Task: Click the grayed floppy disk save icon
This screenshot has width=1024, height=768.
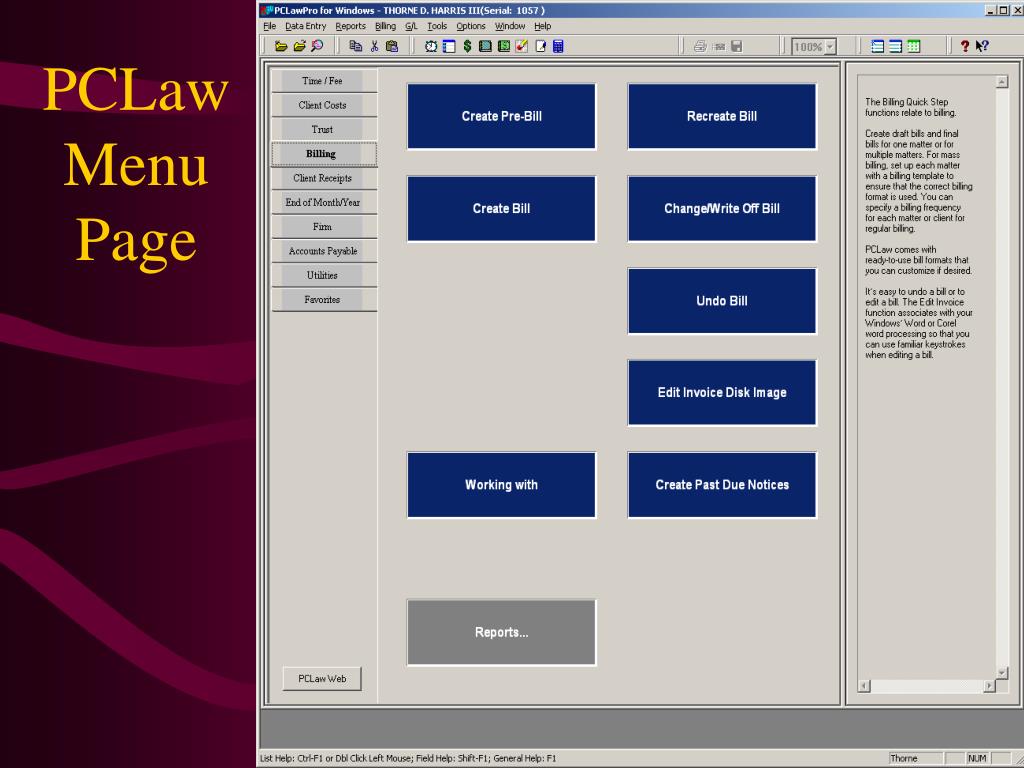Action: click(x=737, y=46)
